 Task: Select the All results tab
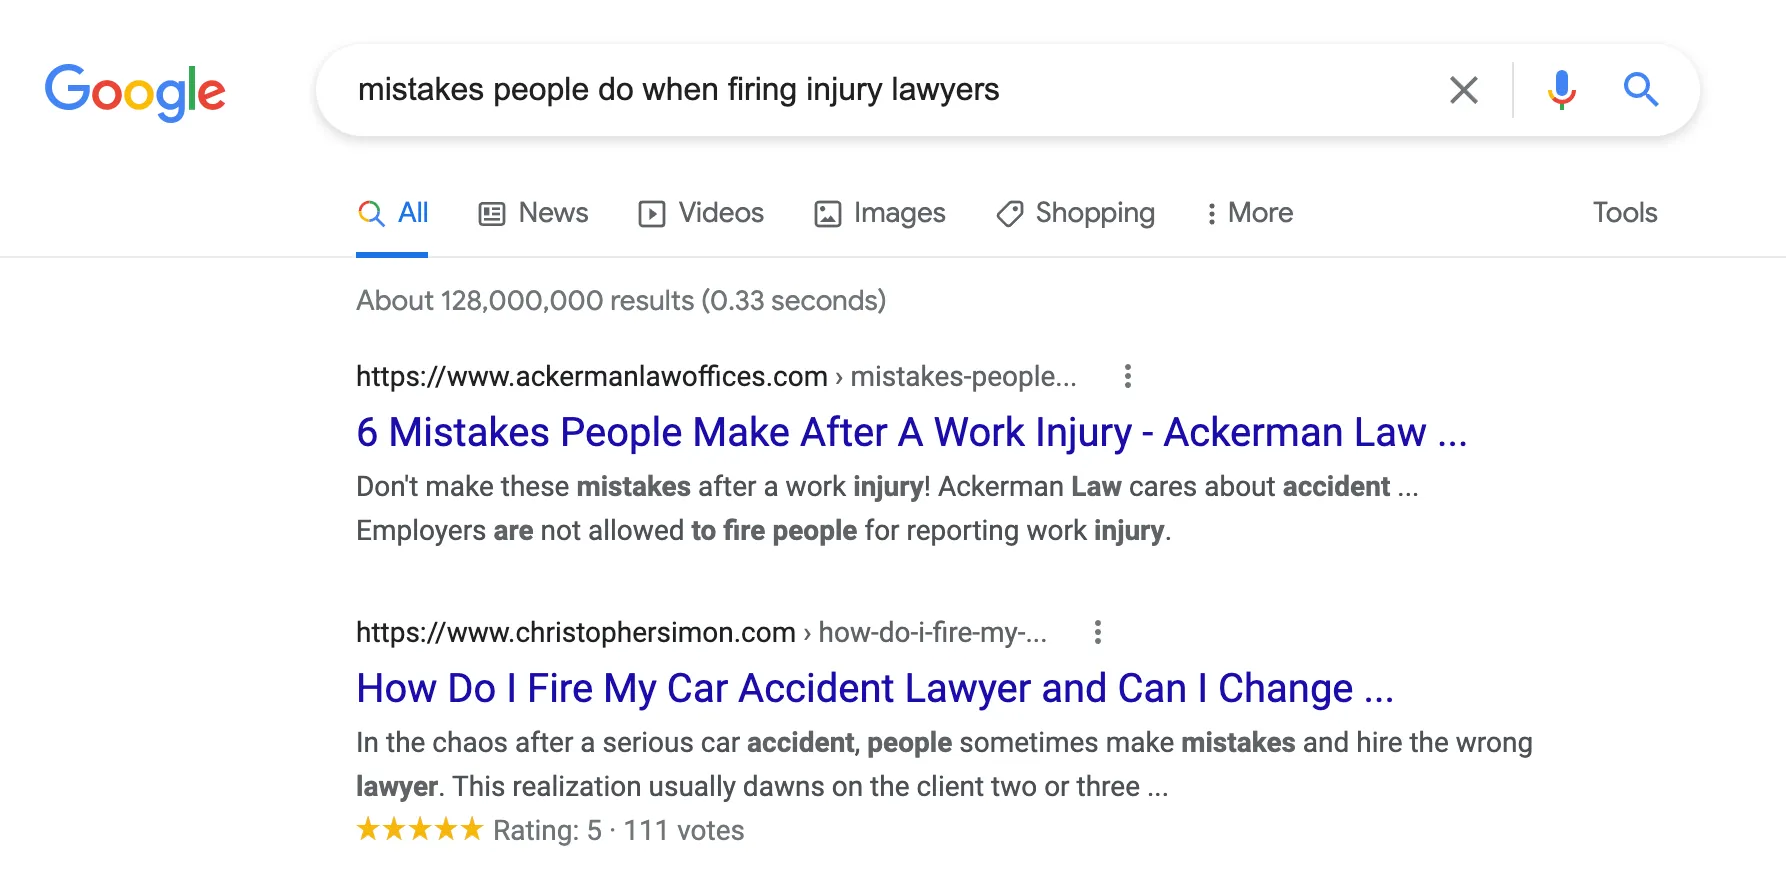pyautogui.click(x=393, y=213)
